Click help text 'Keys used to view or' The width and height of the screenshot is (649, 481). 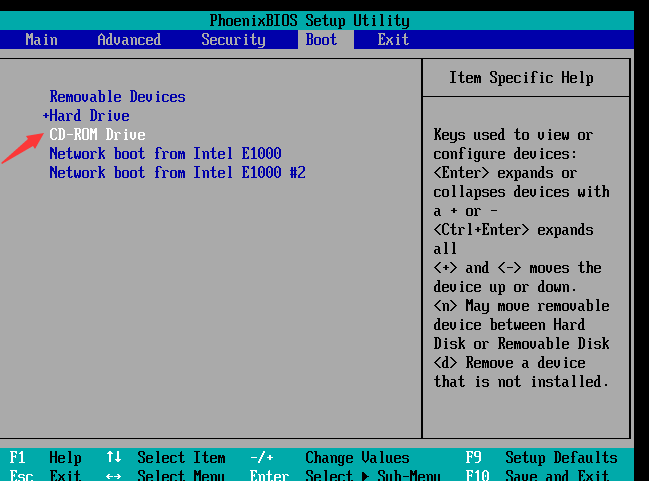513,135
